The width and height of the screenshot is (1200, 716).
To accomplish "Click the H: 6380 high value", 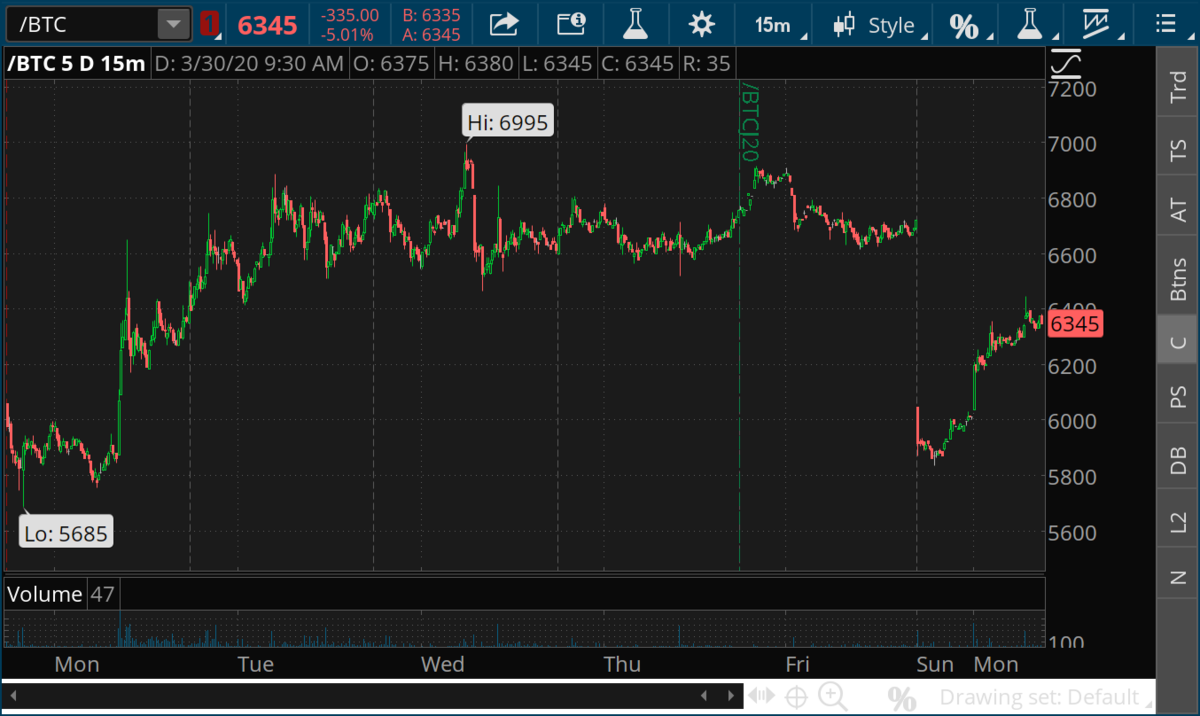I will (475, 64).
